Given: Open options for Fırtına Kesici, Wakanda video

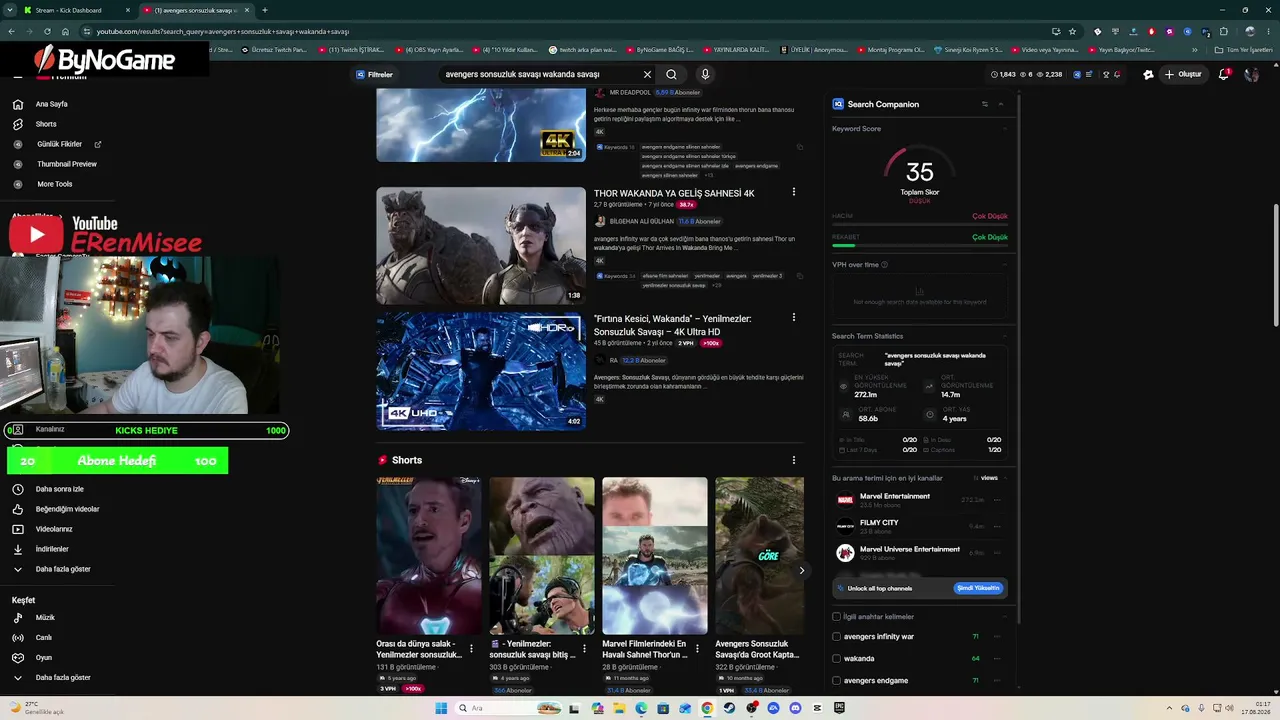Looking at the screenshot, I should 794,318.
